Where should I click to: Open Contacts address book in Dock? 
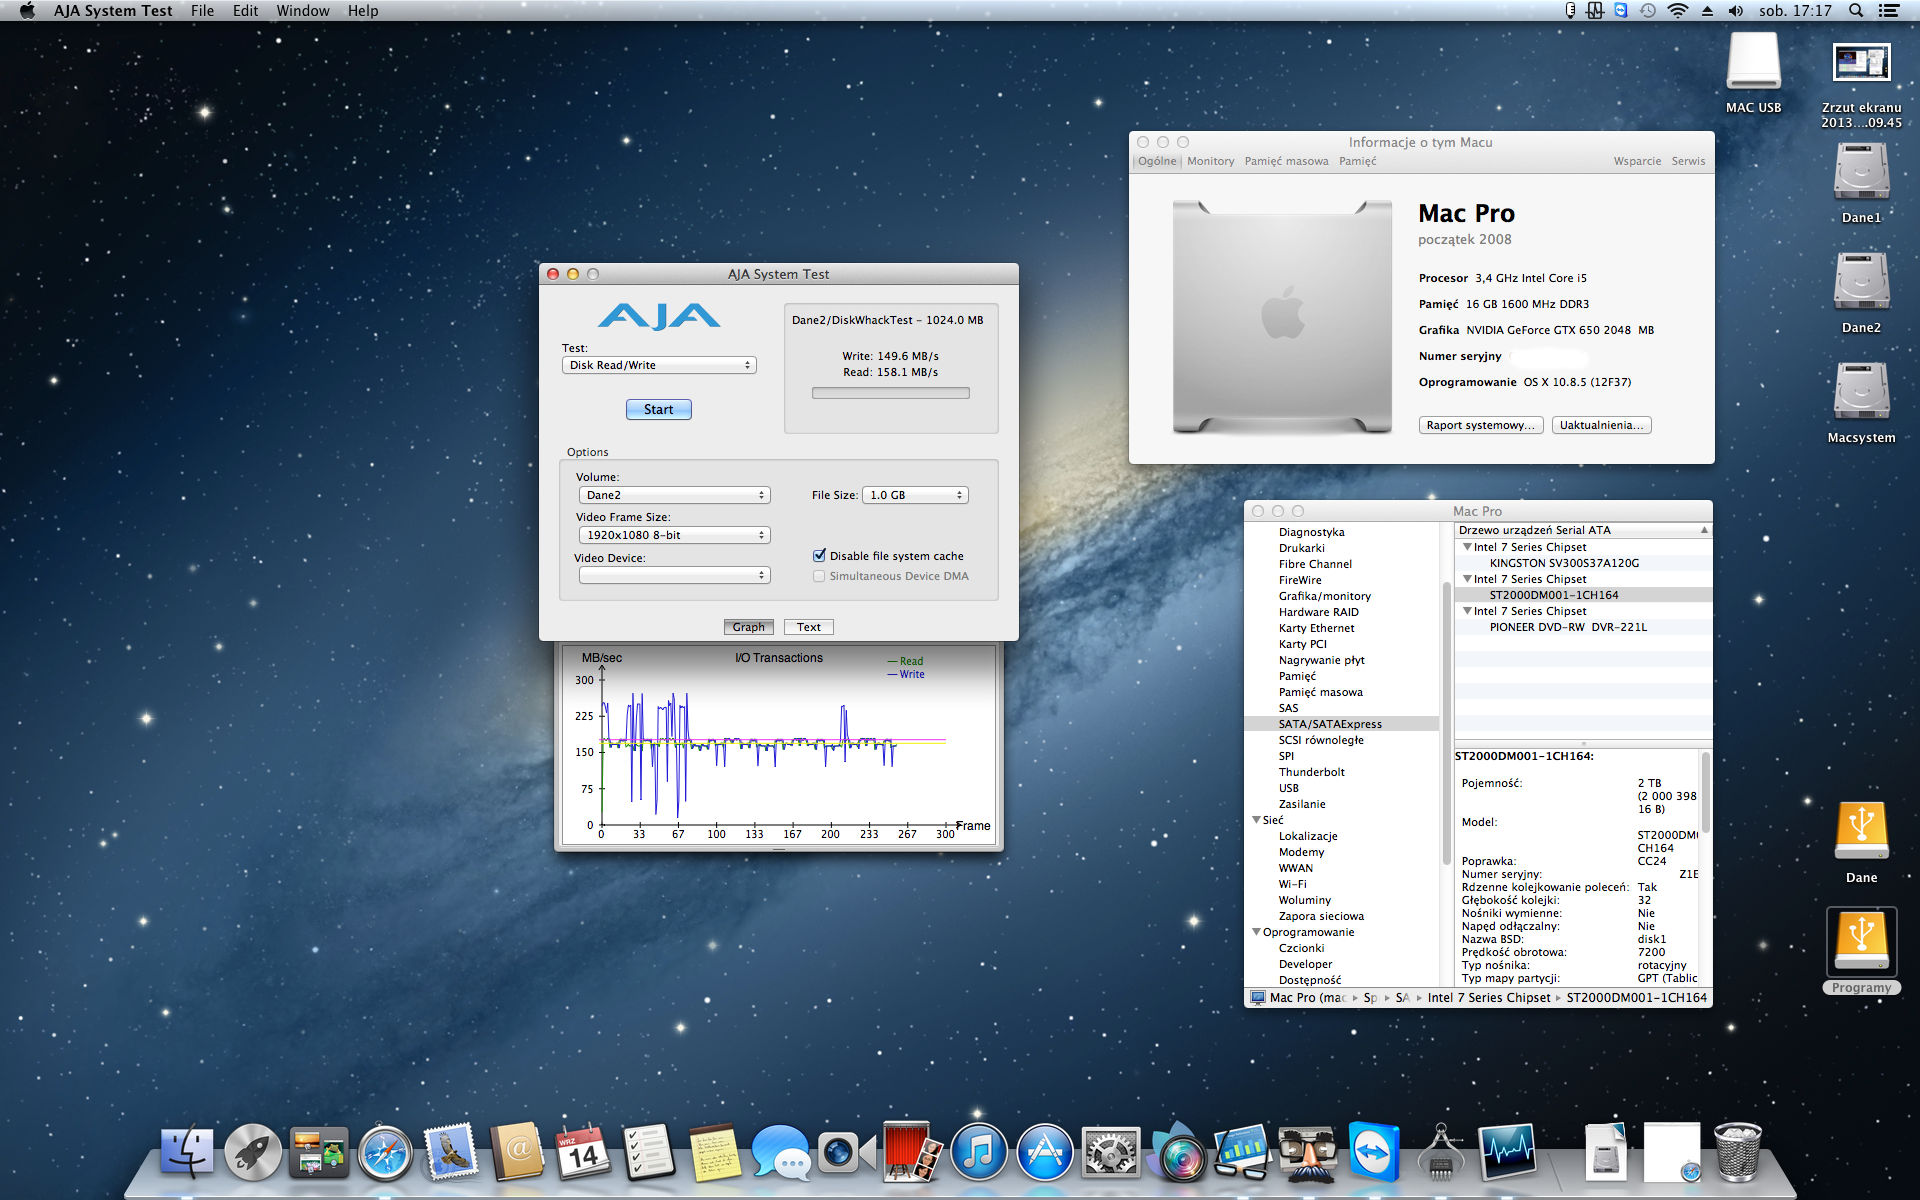[x=517, y=1152]
